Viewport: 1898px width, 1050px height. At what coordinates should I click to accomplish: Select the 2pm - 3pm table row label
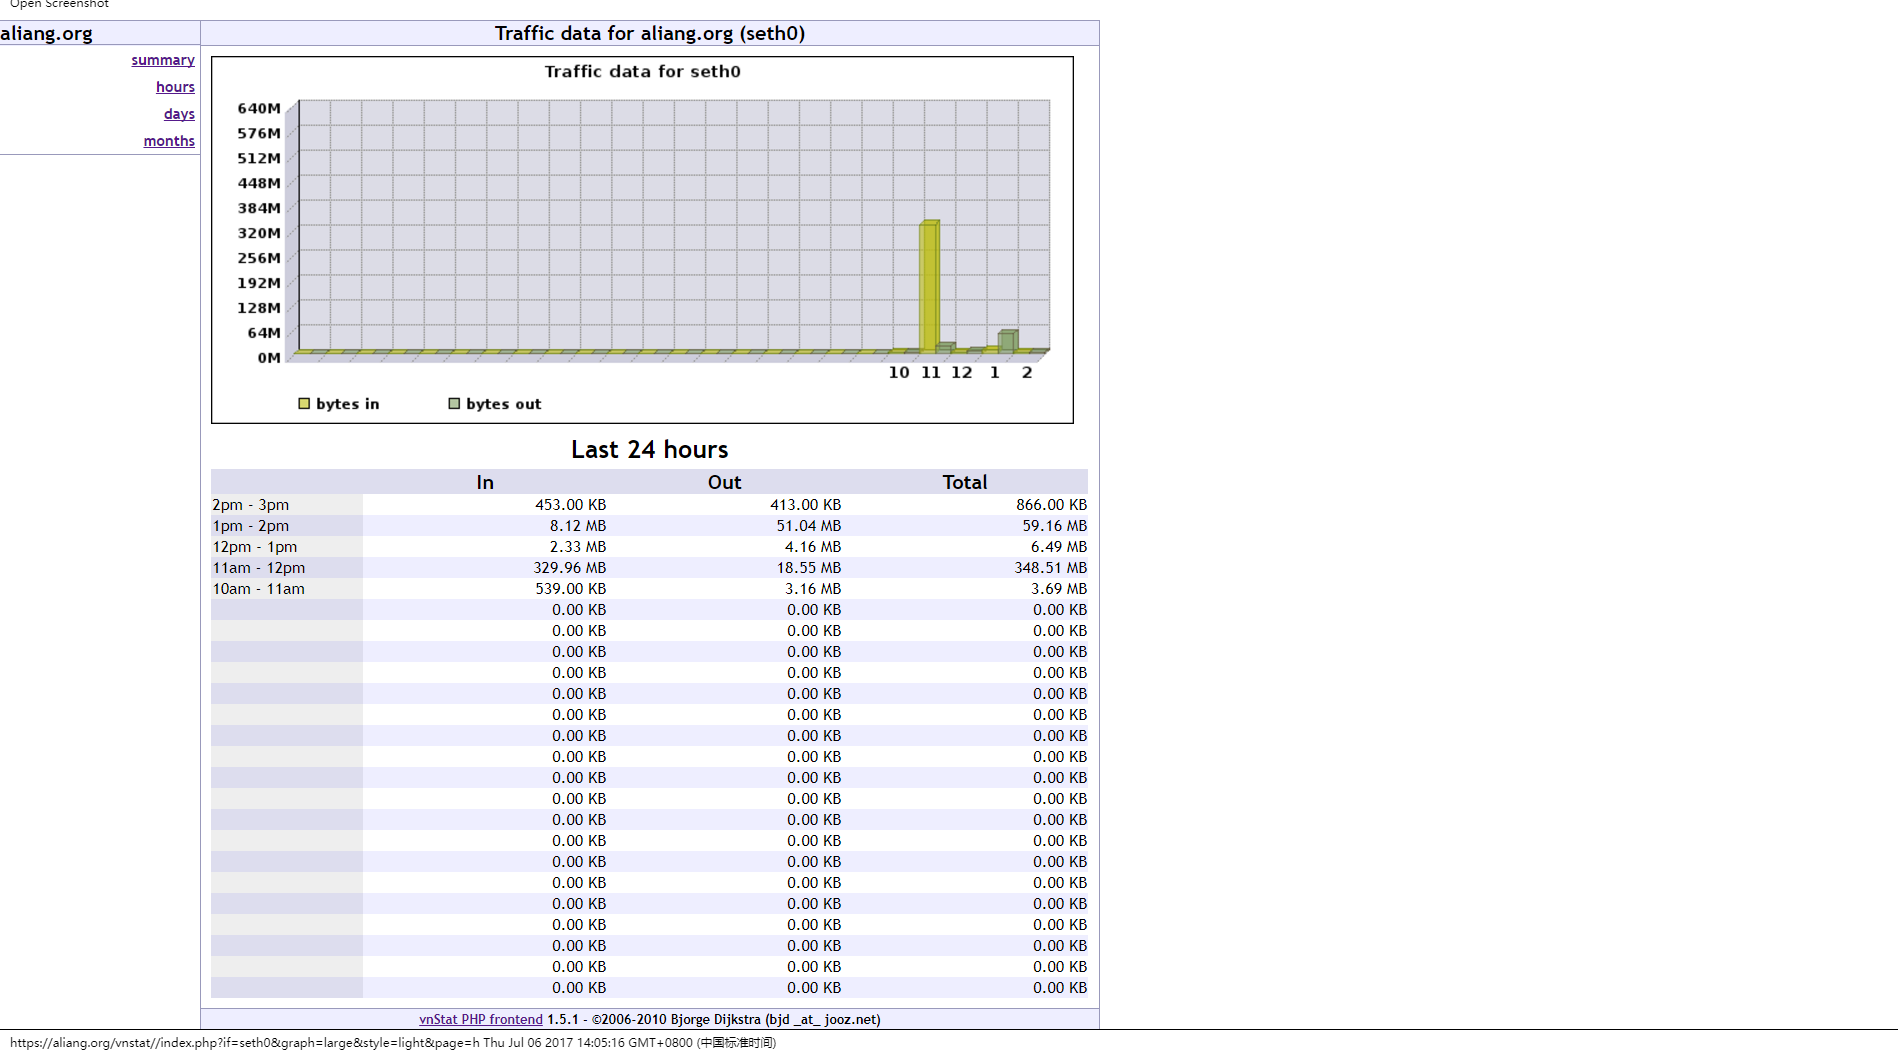[251, 505]
